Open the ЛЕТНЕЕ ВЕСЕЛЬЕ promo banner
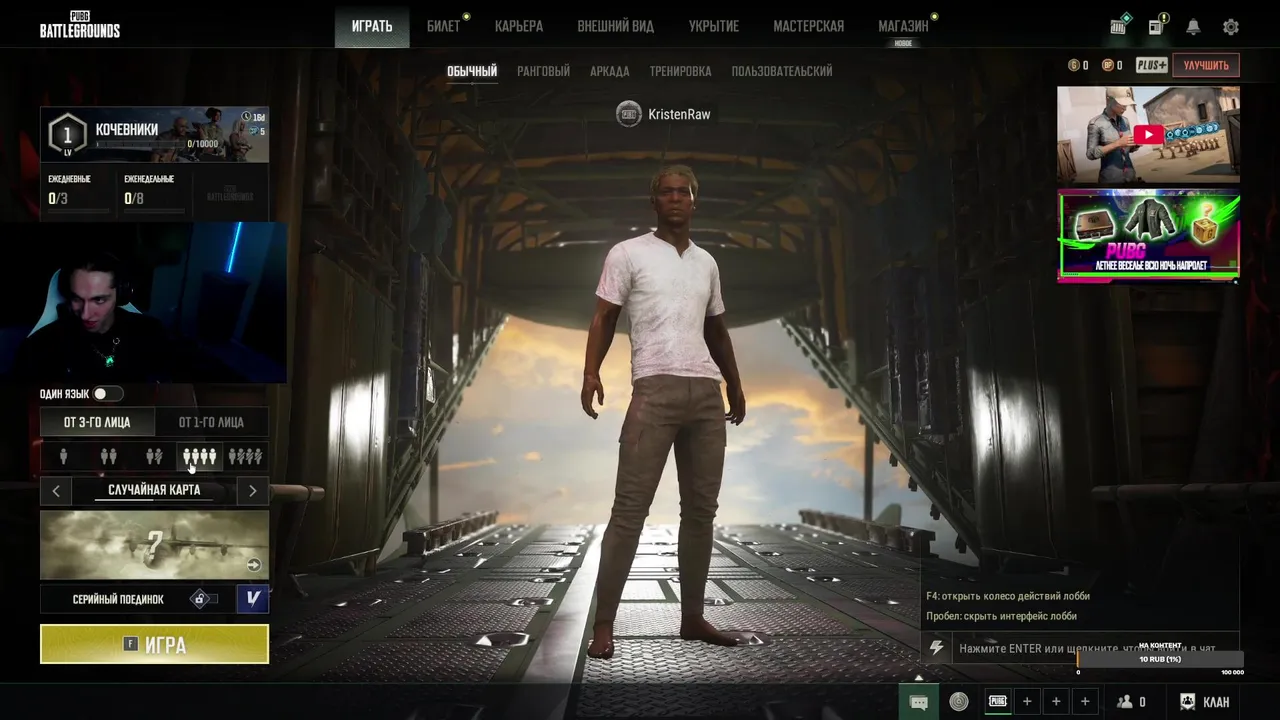Image resolution: width=1280 pixels, height=720 pixels. [x=1148, y=235]
